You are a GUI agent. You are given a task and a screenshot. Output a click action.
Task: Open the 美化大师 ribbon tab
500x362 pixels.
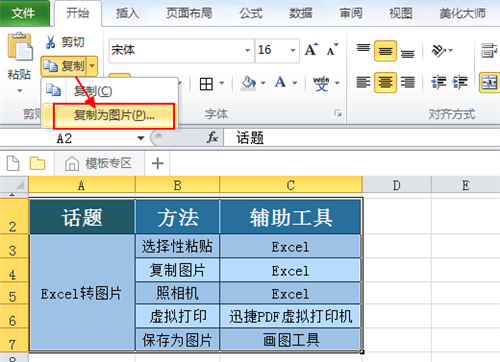click(462, 13)
